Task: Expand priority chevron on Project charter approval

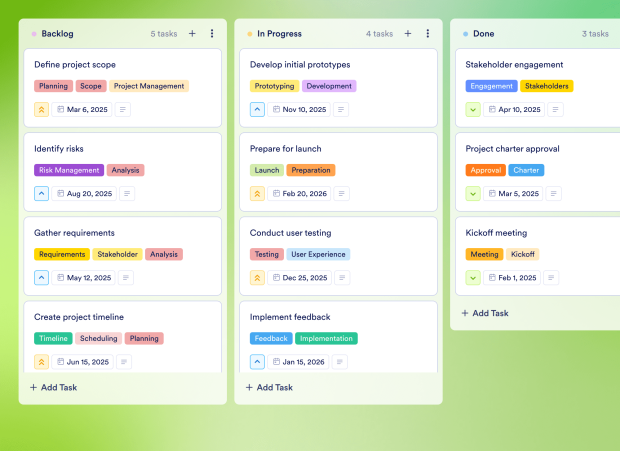Action: tap(473, 194)
